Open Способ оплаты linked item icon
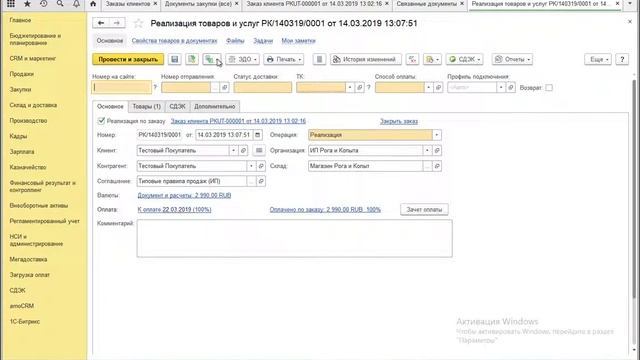 click(x=438, y=87)
